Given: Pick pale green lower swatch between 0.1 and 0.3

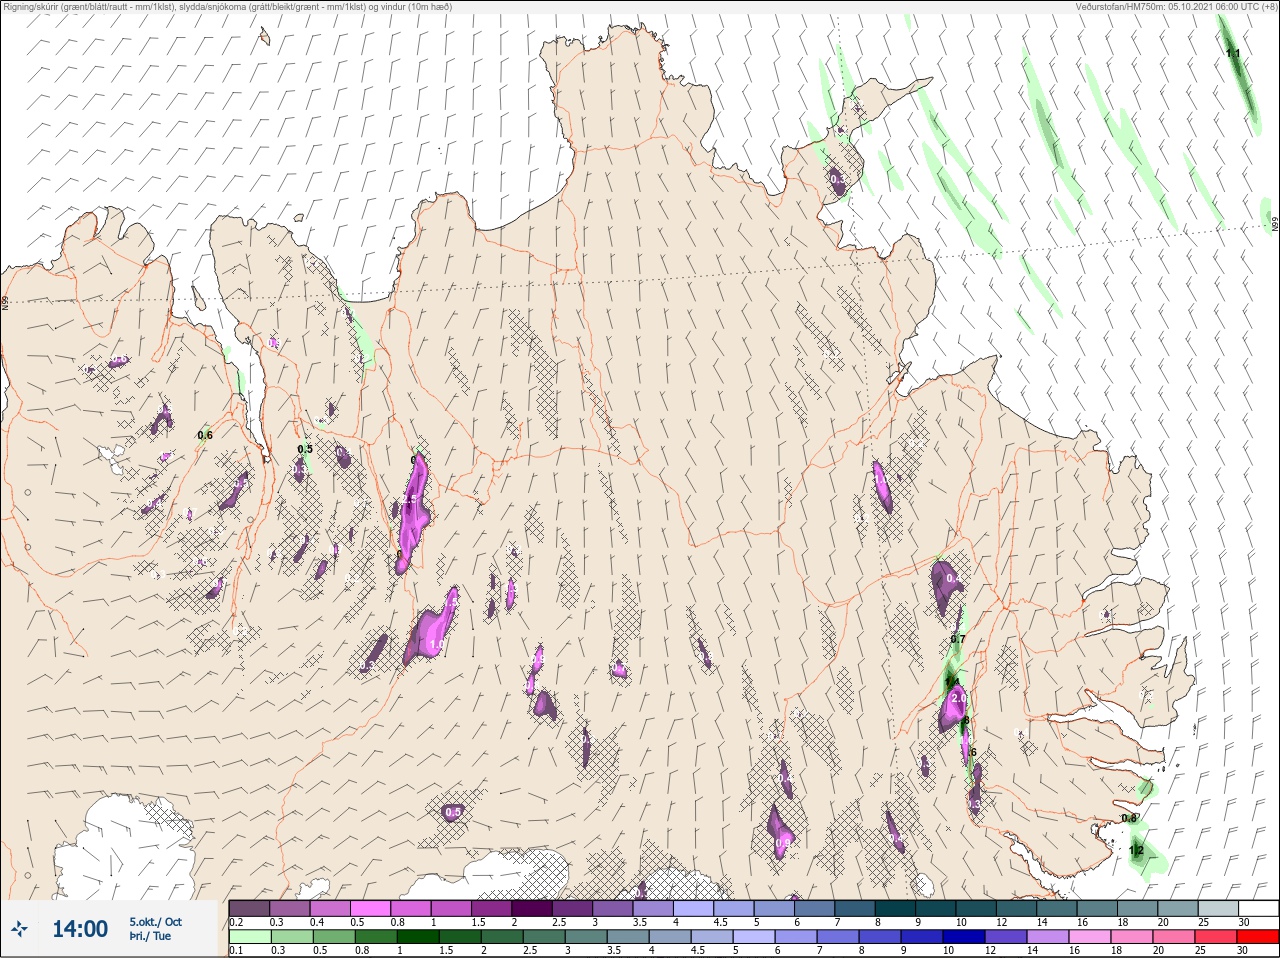Looking at the screenshot, I should [249, 937].
